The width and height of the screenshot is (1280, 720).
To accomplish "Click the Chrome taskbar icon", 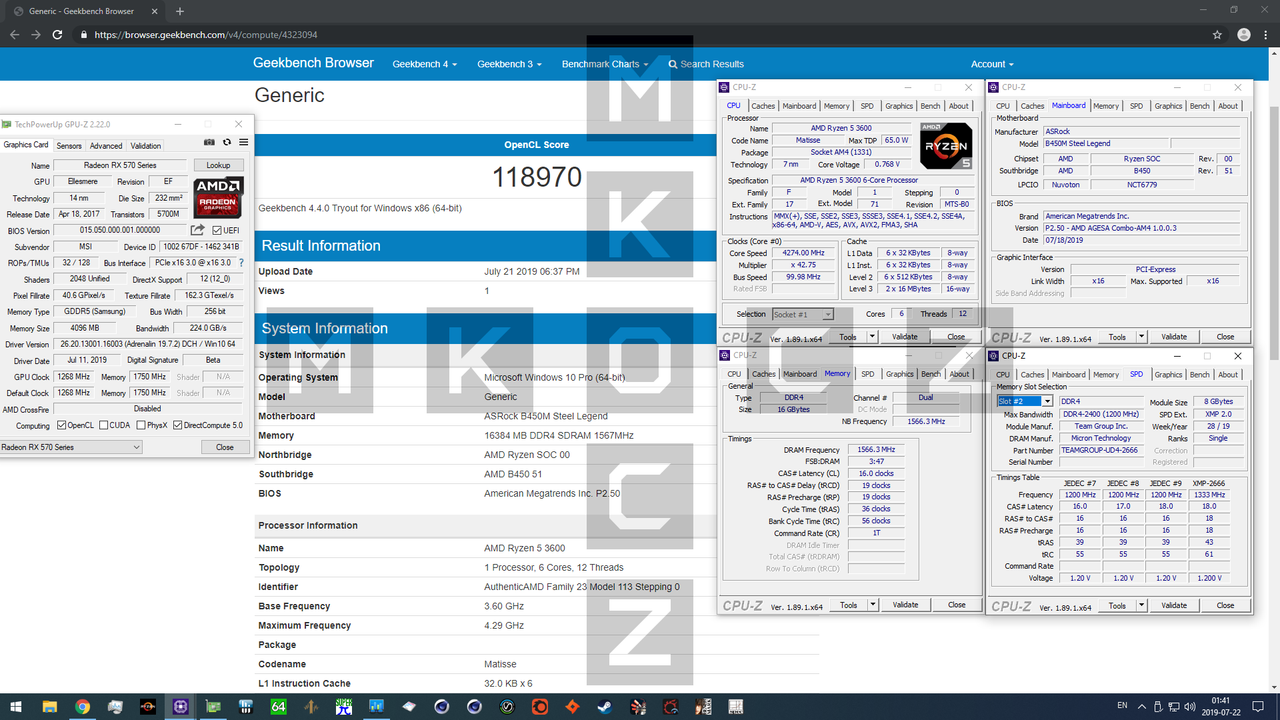I will pos(82,706).
